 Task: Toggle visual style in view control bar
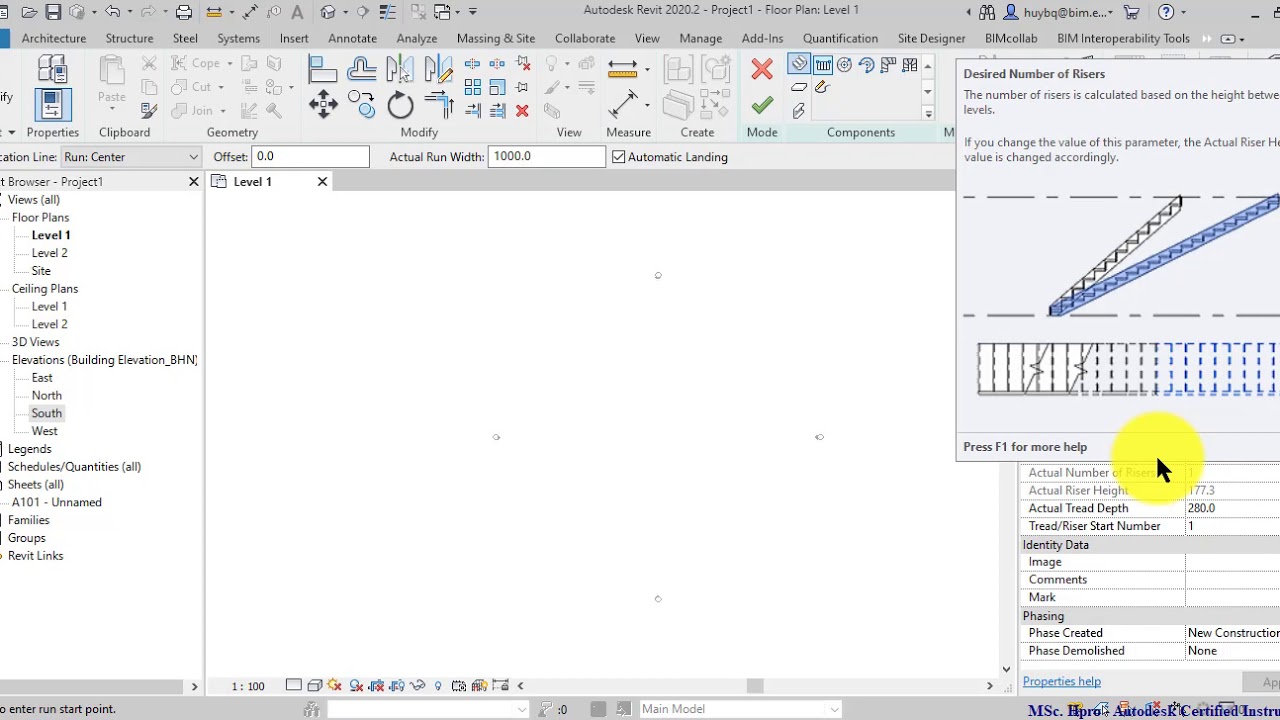point(315,686)
